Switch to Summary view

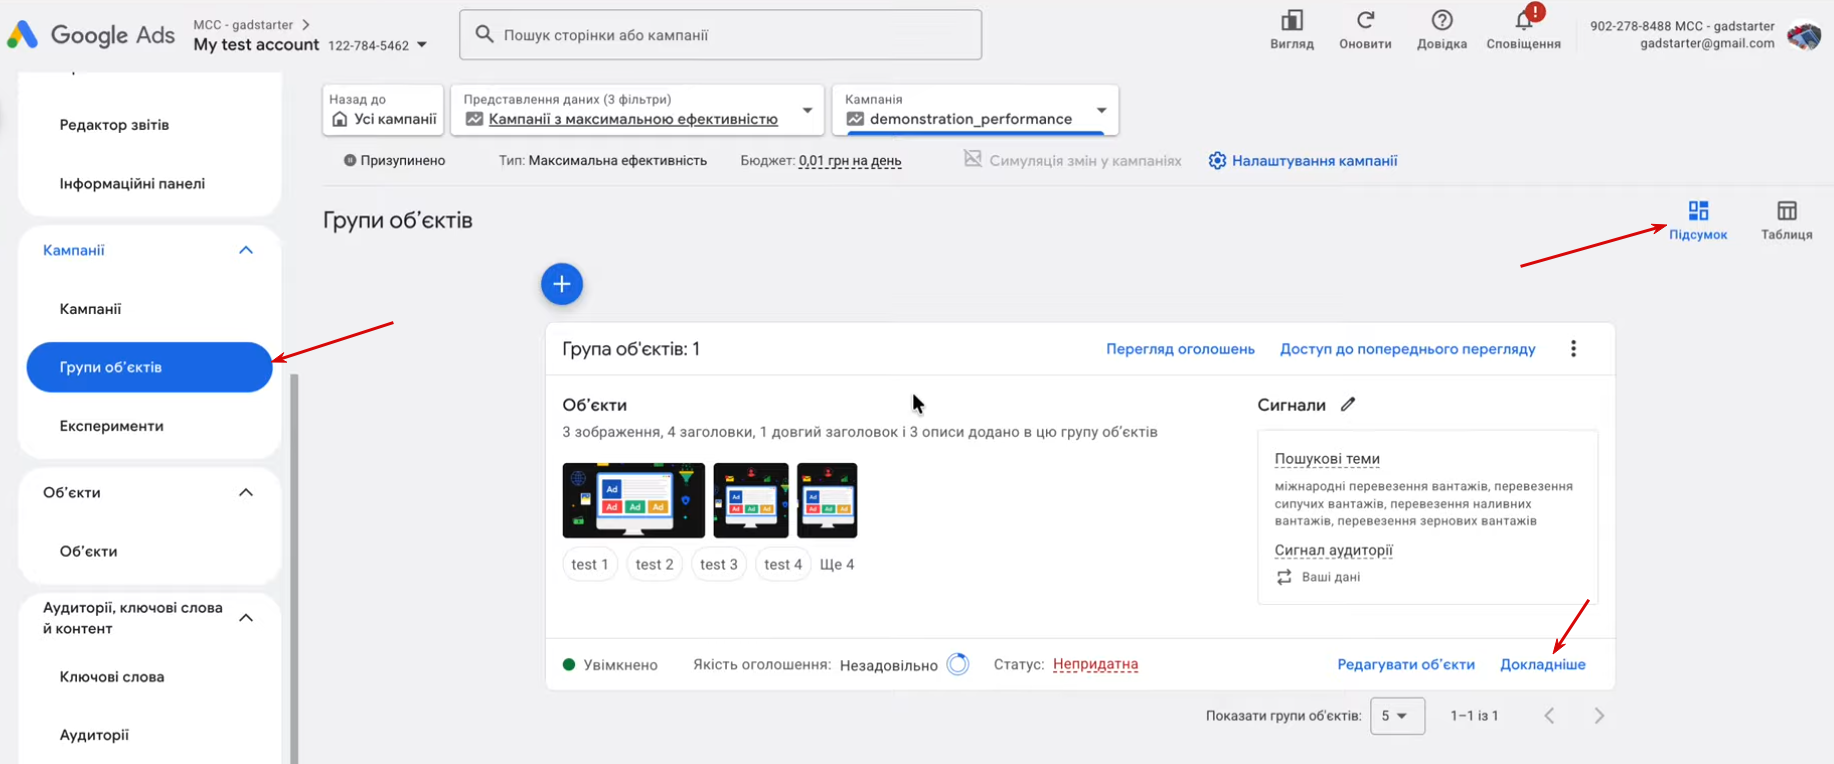(1697, 220)
